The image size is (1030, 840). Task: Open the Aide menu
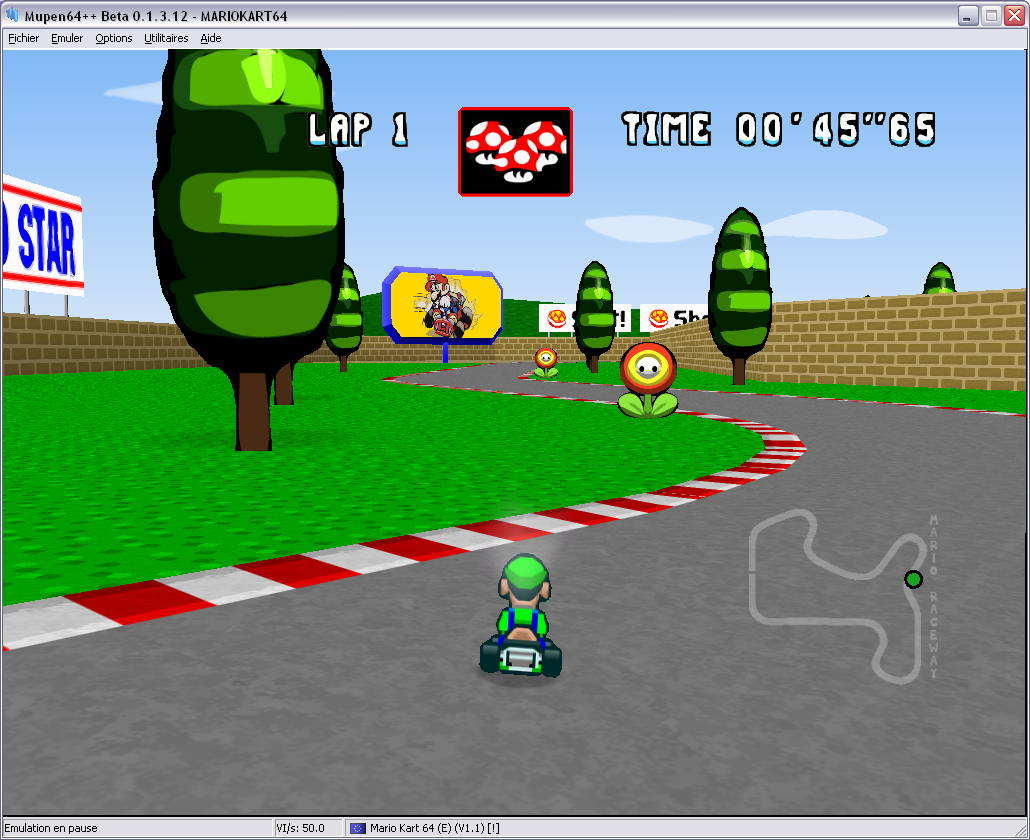(x=211, y=38)
